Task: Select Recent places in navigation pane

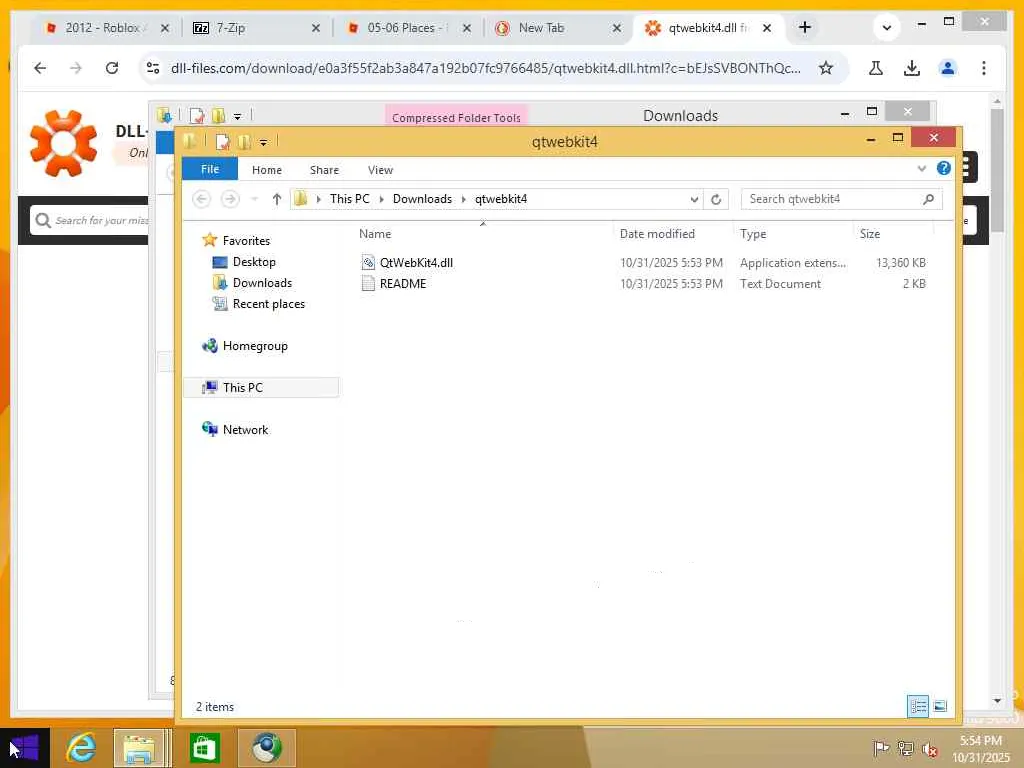Action: click(268, 304)
